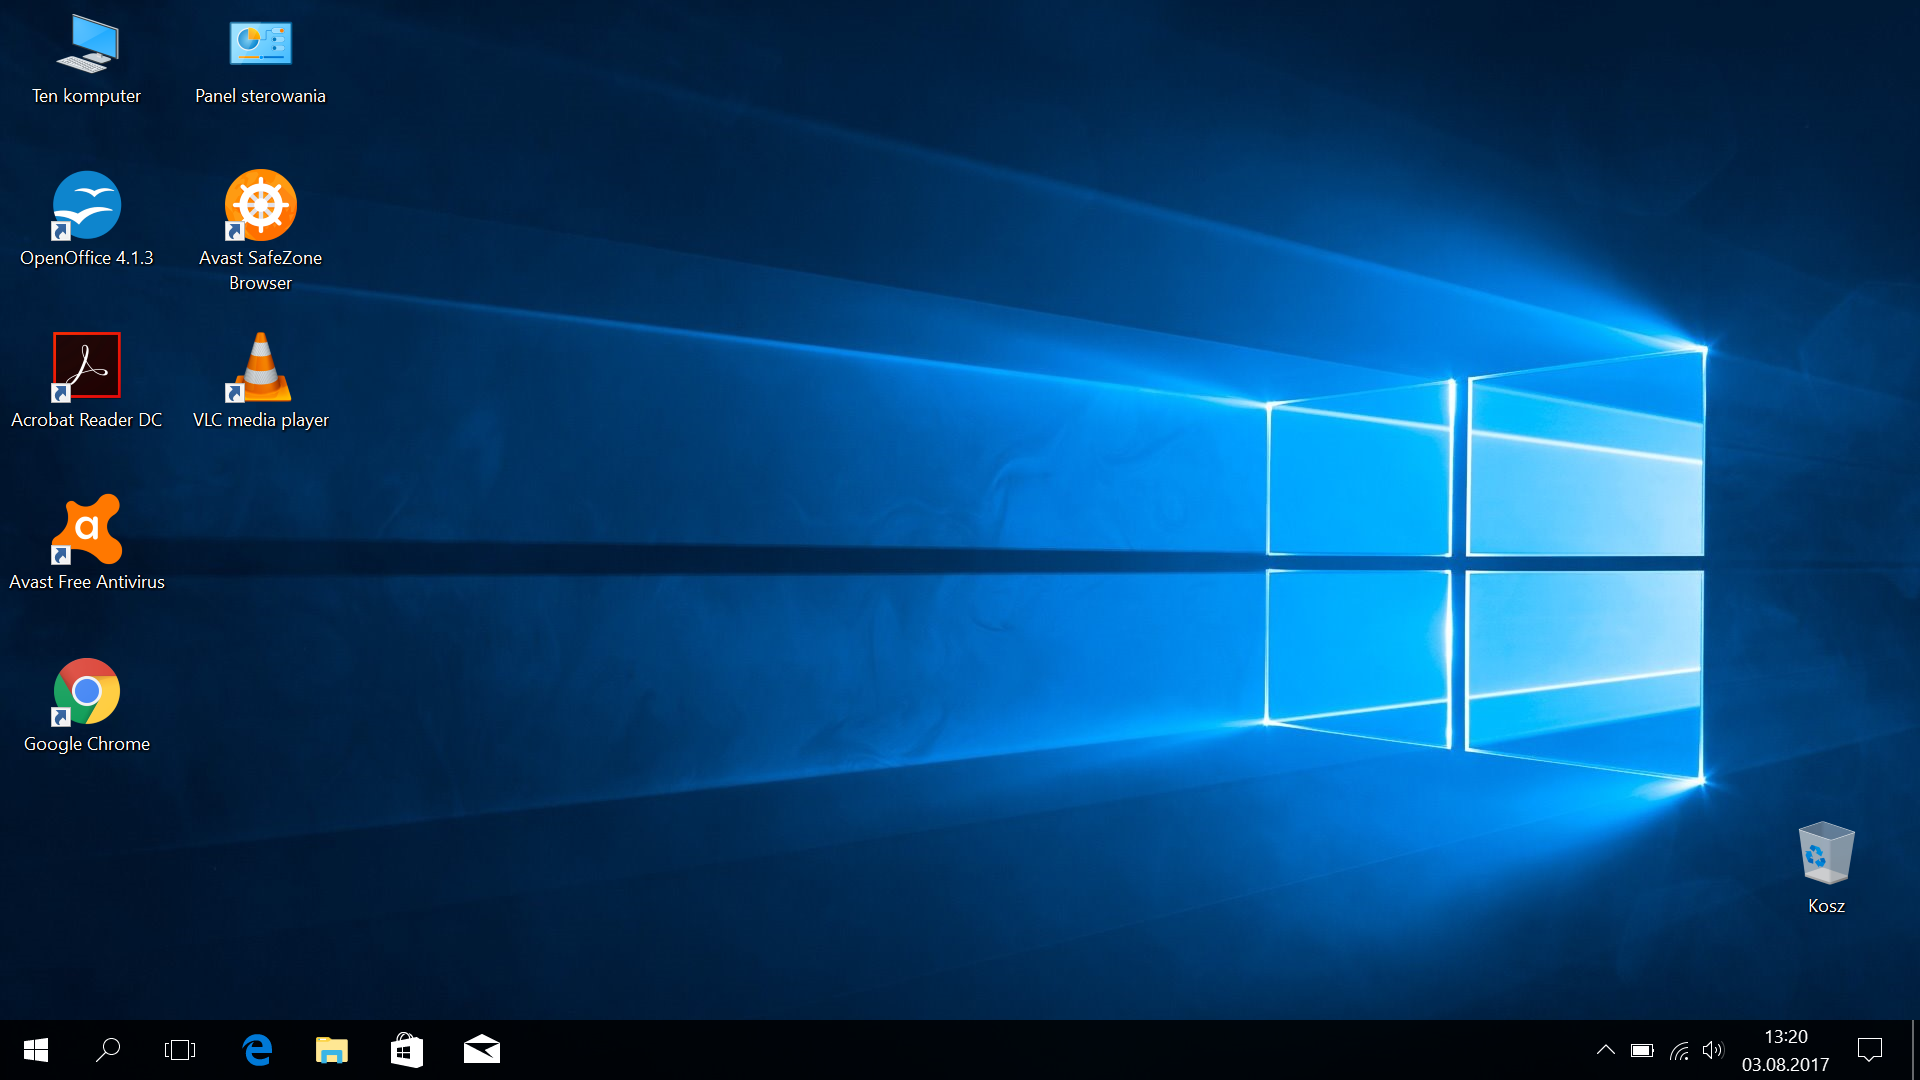Click the Show desktop sliver button
This screenshot has width=1920, height=1080.
pyautogui.click(x=1914, y=1050)
